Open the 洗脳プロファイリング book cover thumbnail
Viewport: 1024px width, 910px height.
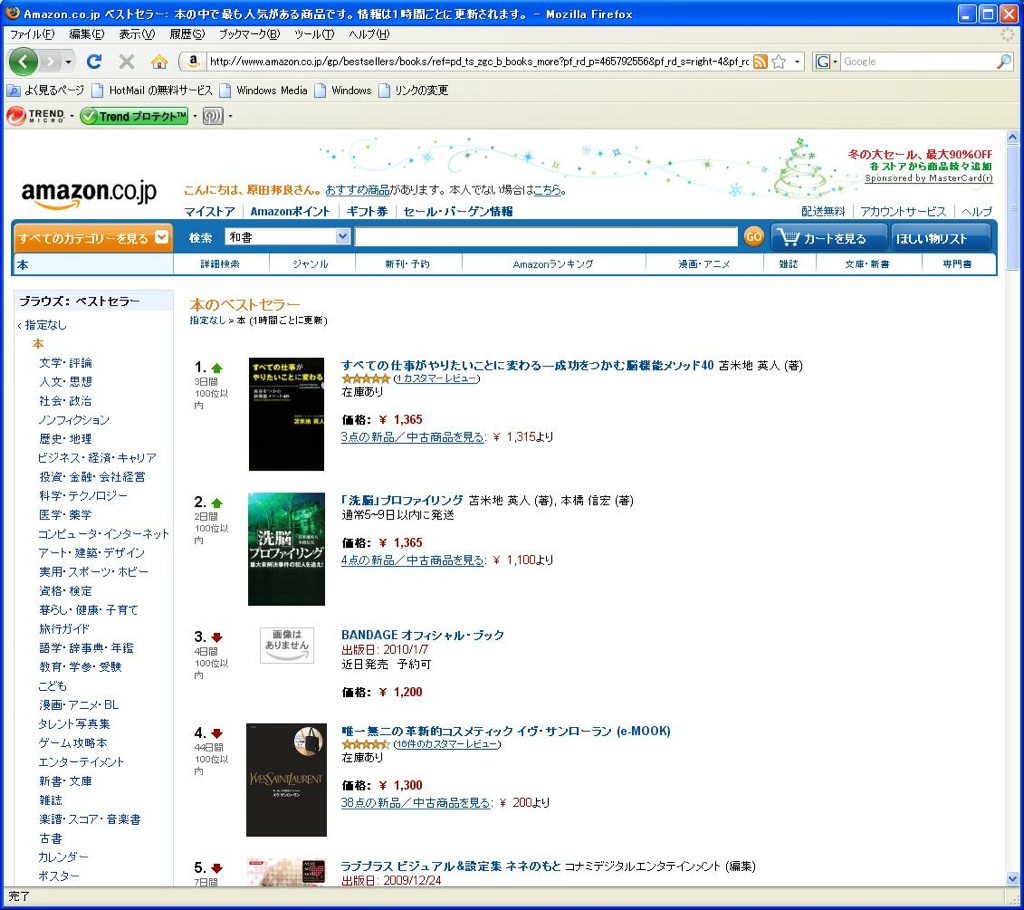click(286, 549)
